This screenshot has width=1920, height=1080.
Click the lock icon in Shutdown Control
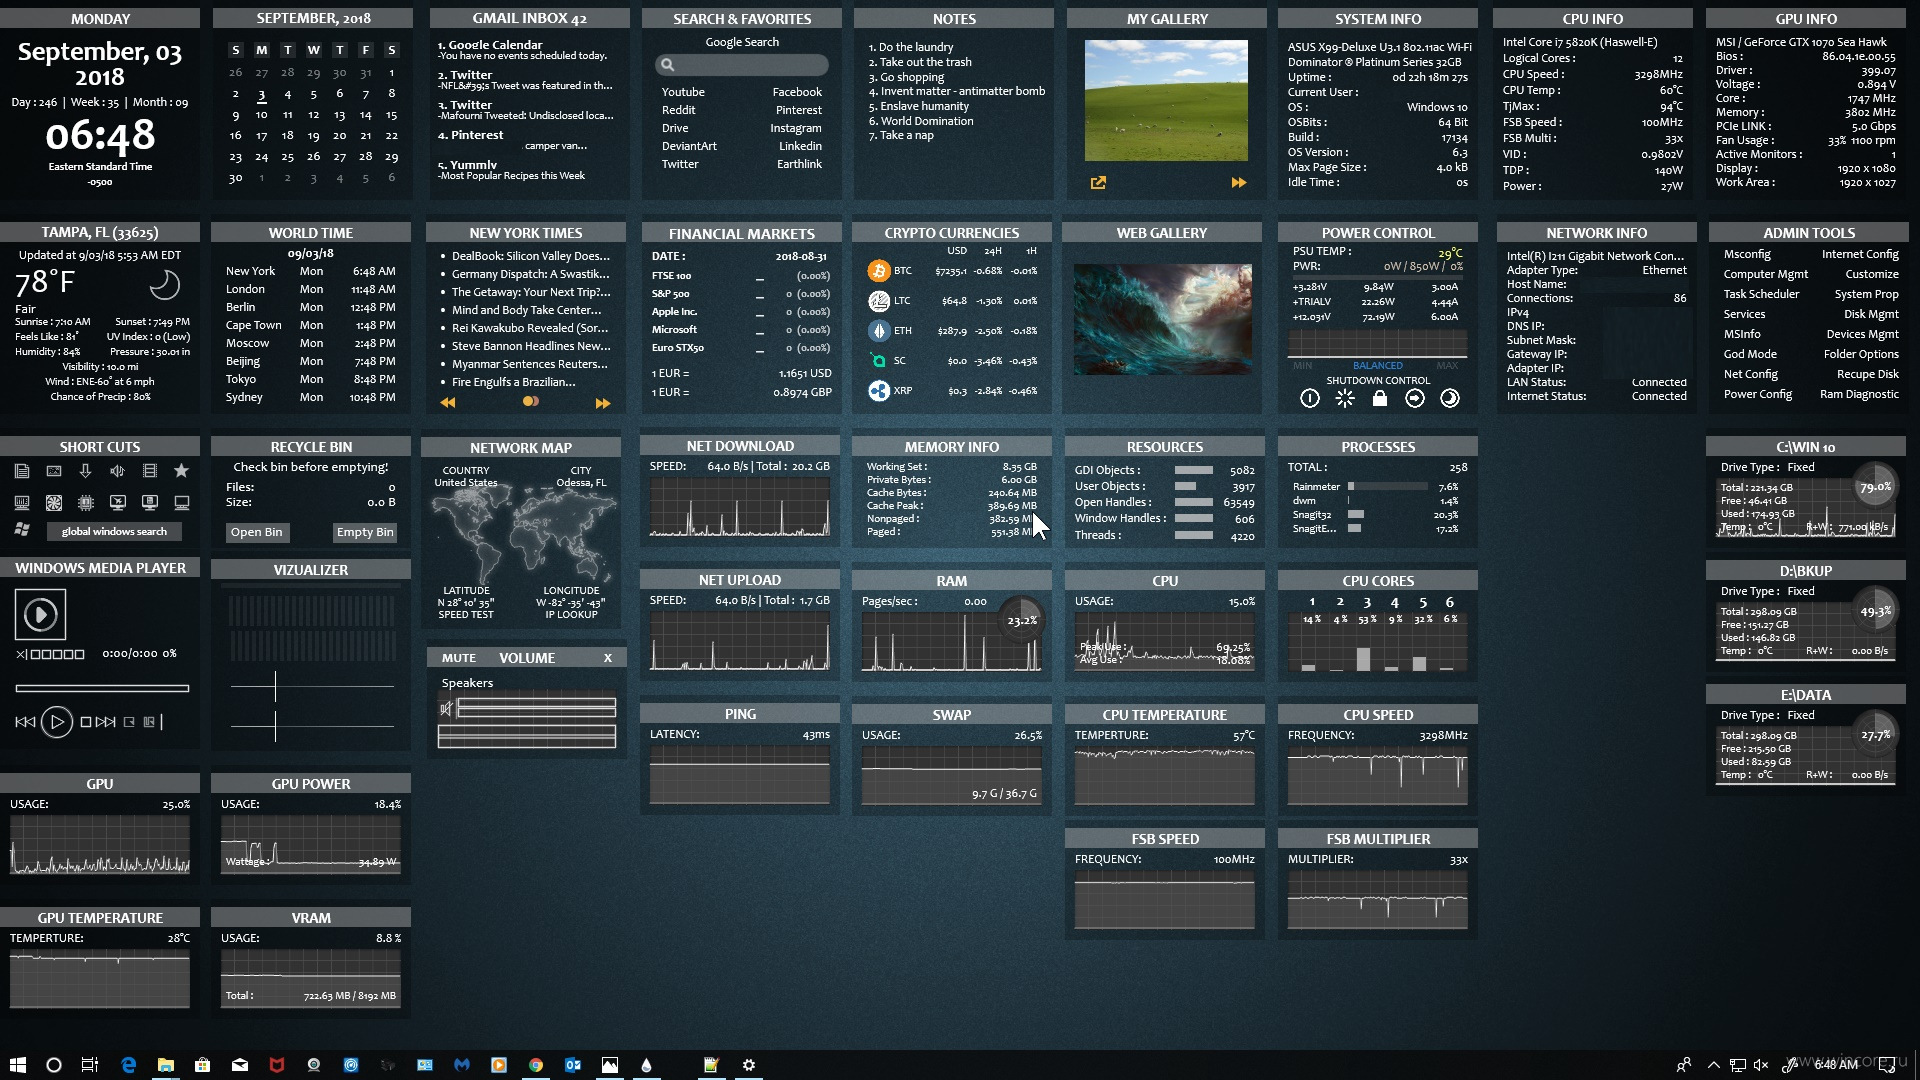click(1380, 399)
